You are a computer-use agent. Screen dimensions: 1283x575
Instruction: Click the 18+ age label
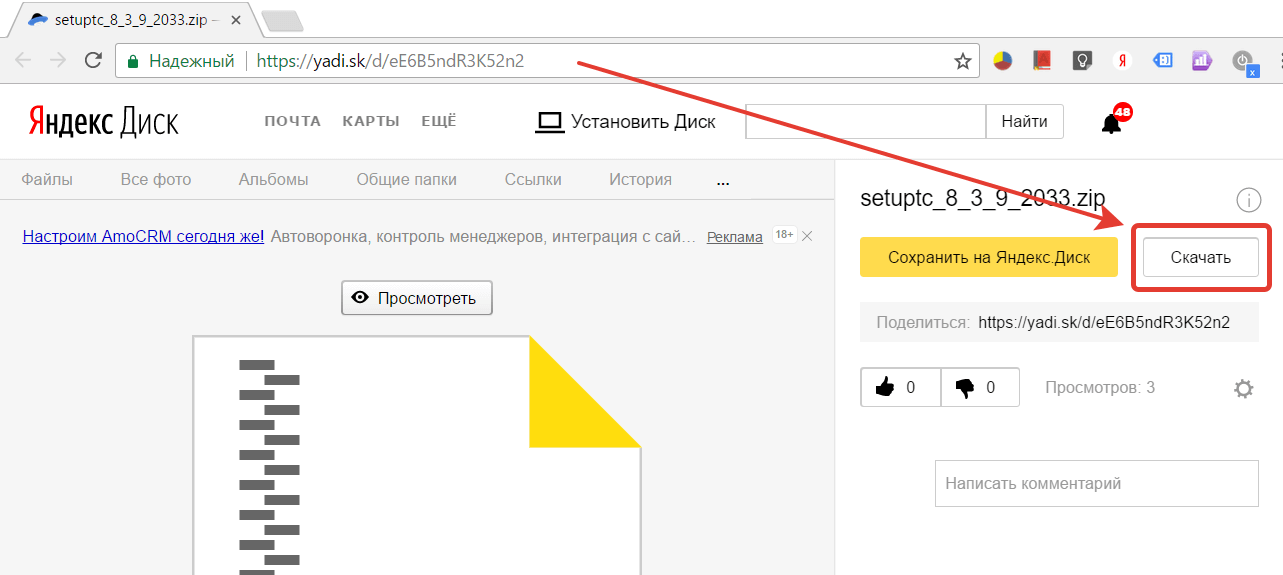(785, 236)
